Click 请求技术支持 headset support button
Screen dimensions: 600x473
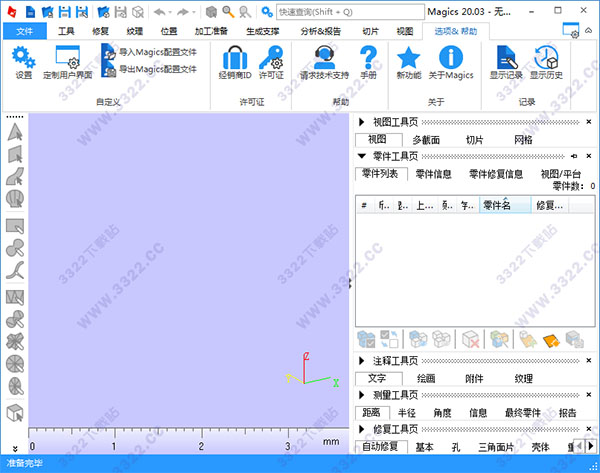pyautogui.click(x=324, y=63)
